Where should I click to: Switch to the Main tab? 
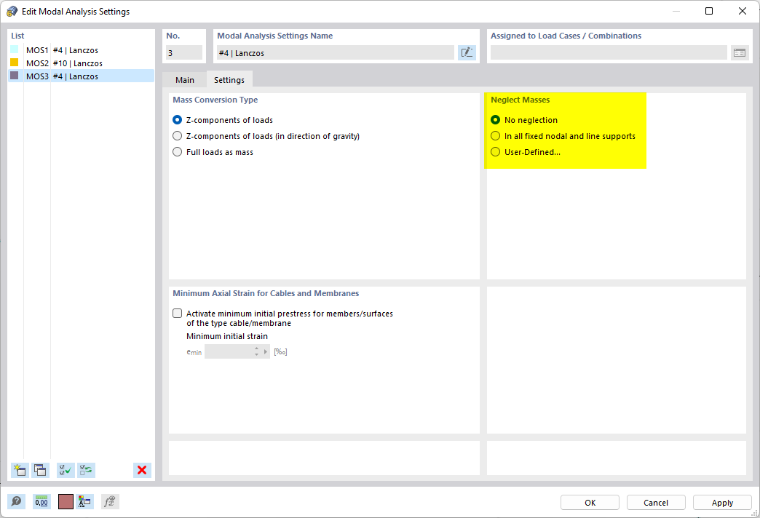[185, 80]
